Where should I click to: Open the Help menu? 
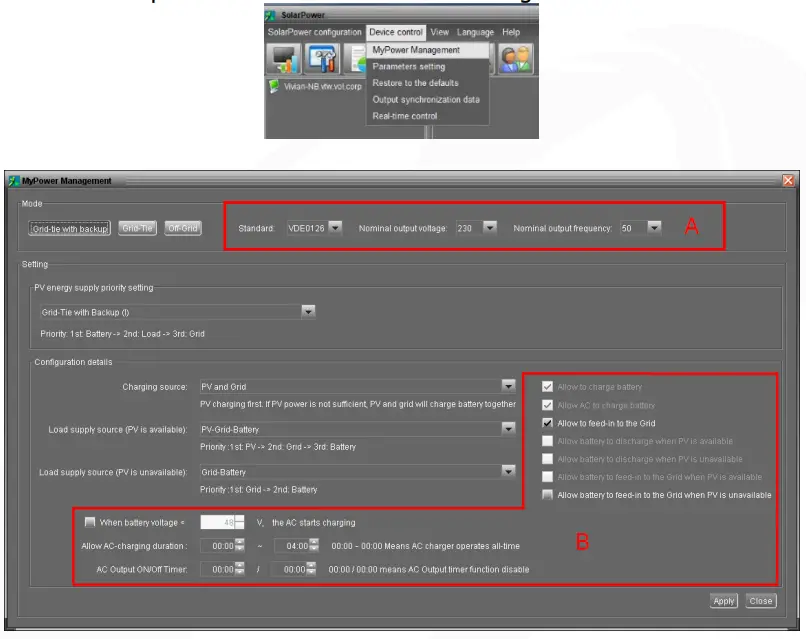[511, 32]
